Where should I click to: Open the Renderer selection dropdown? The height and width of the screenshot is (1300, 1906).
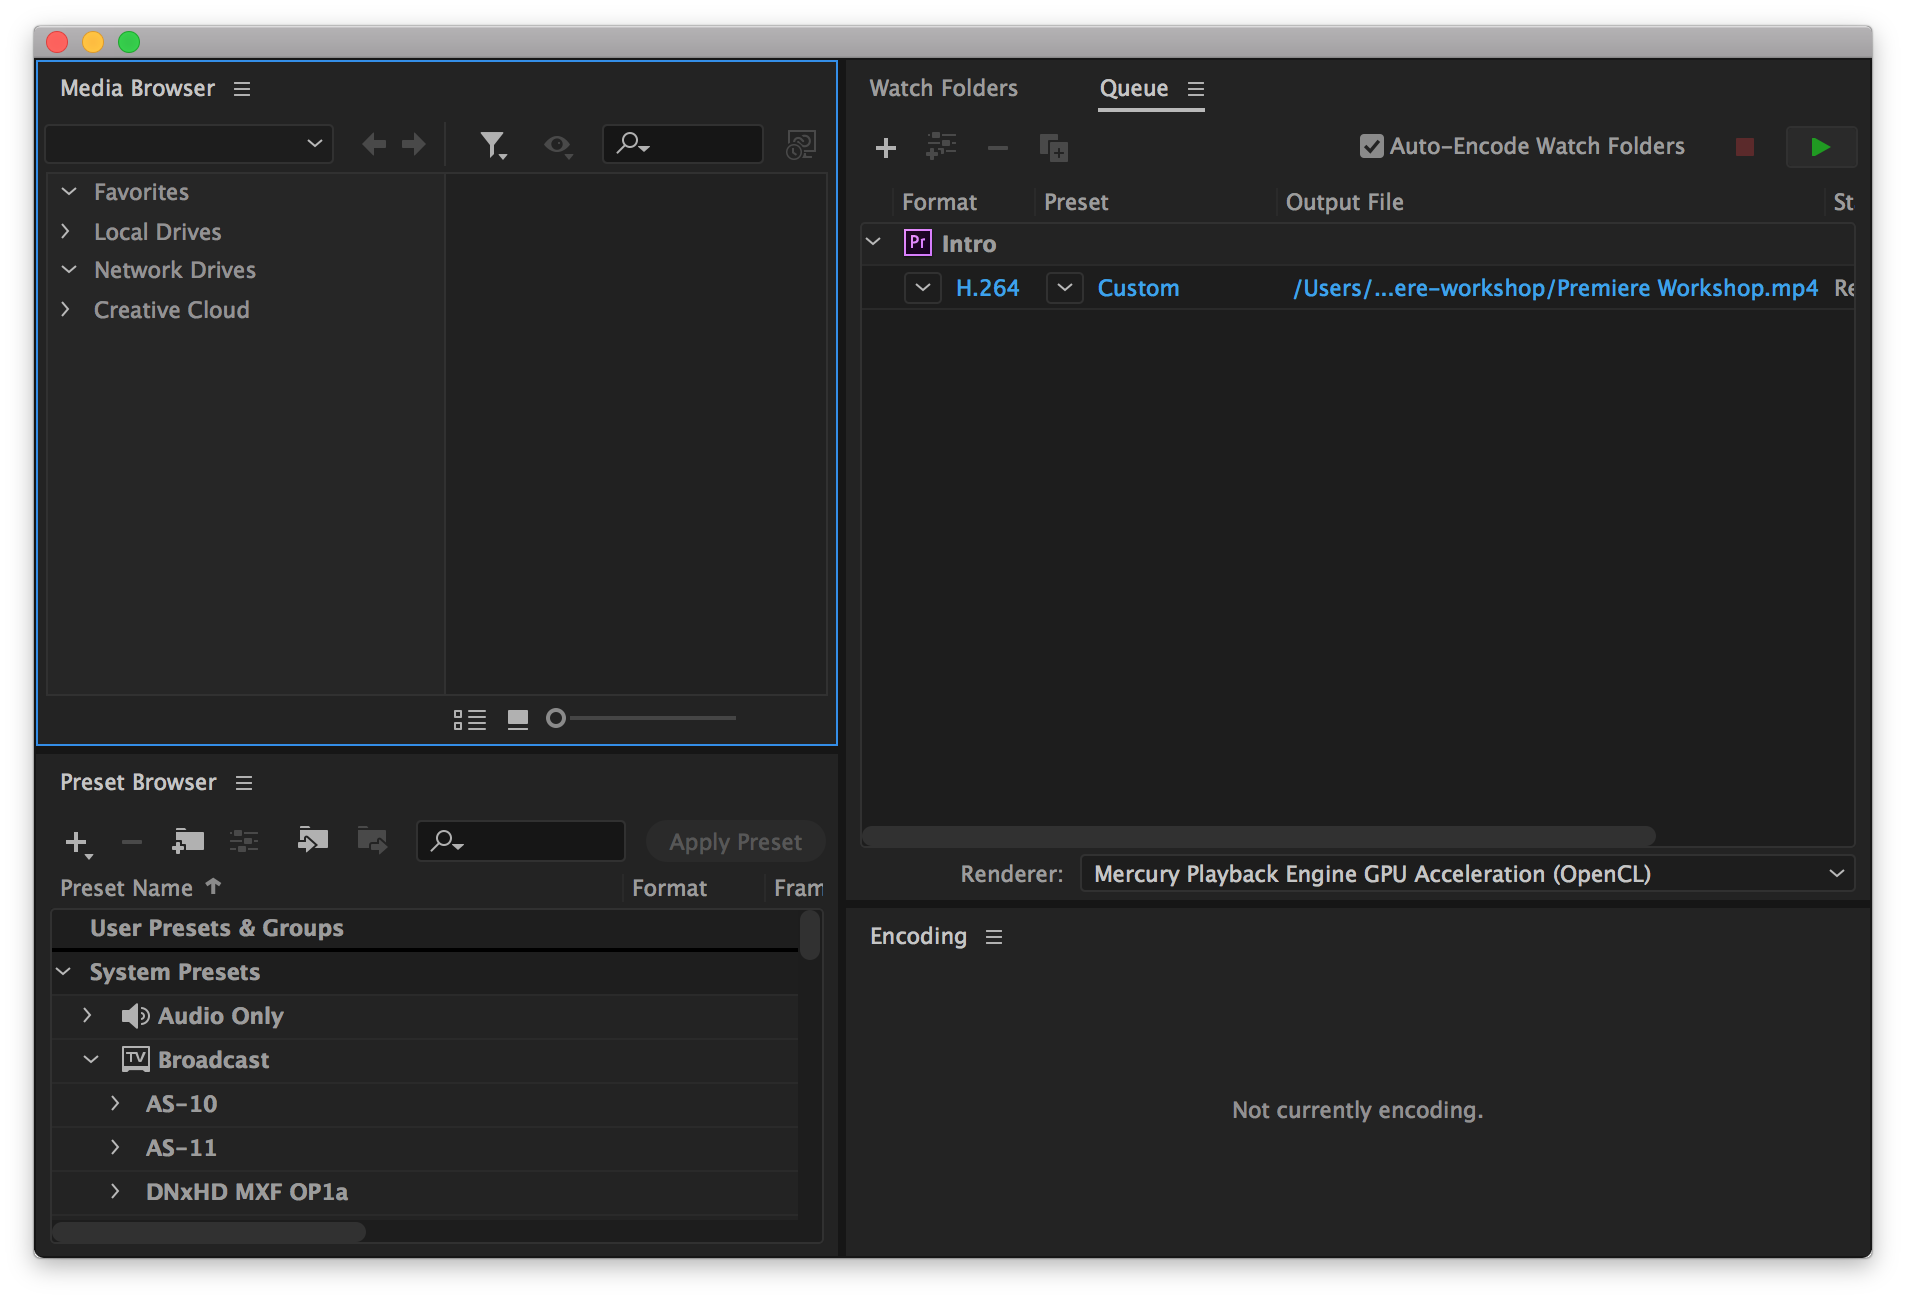(1837, 873)
